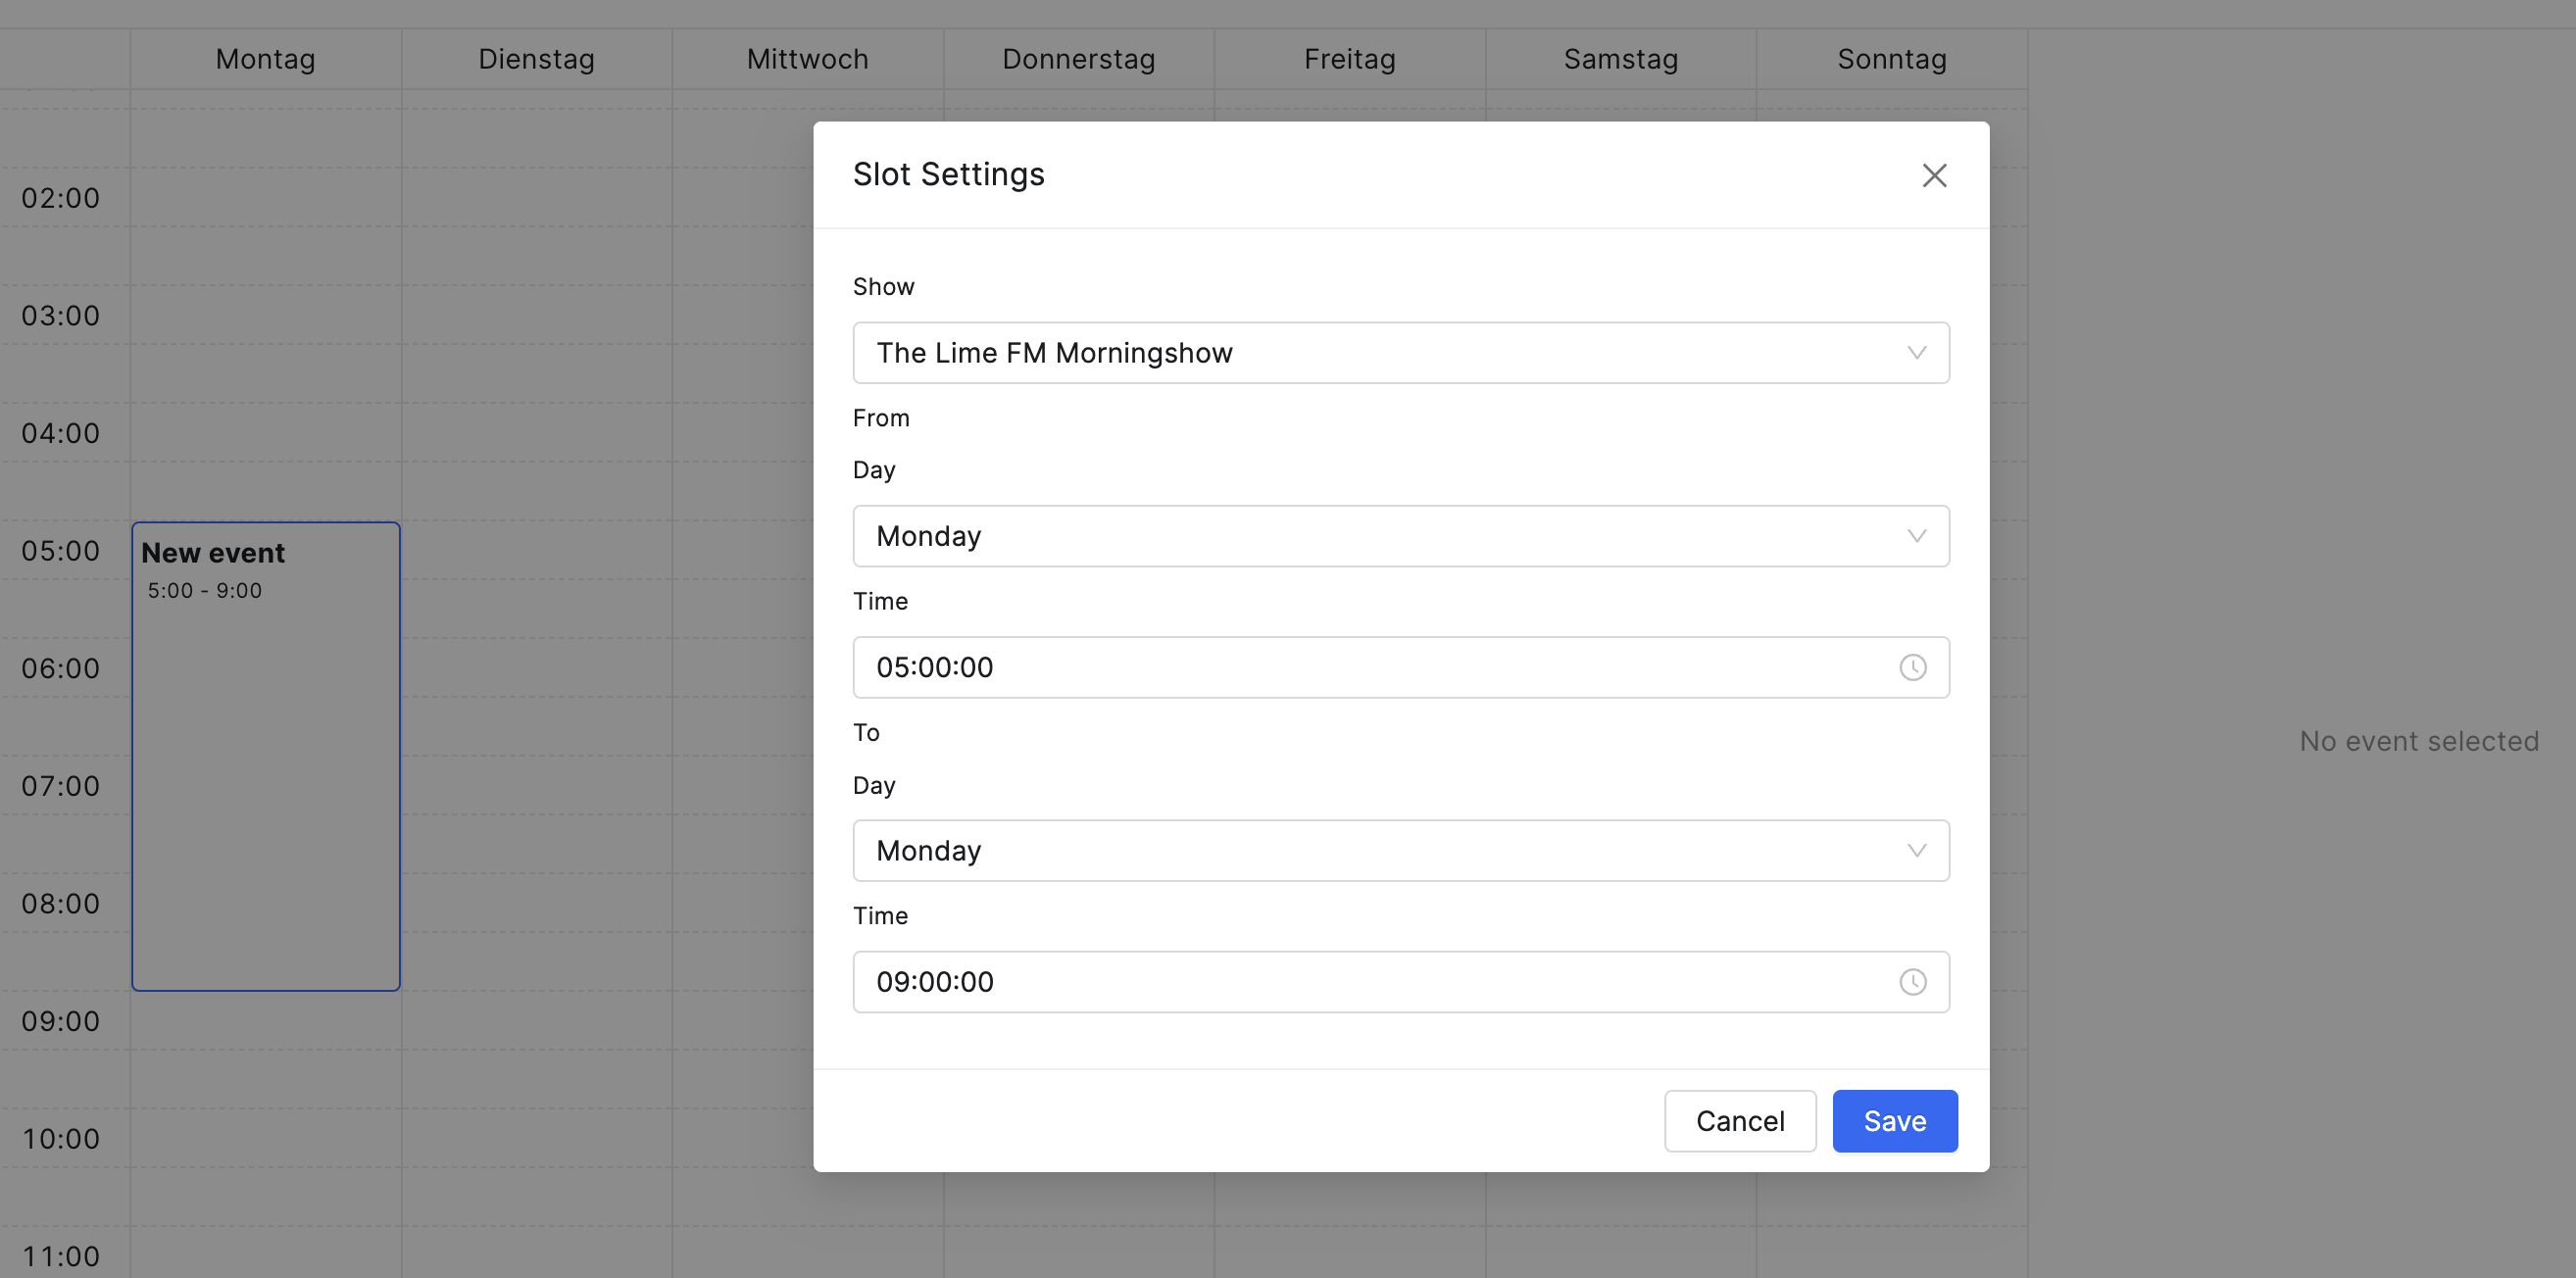Click the Show dropdown chevron arrow

[x=1916, y=352]
